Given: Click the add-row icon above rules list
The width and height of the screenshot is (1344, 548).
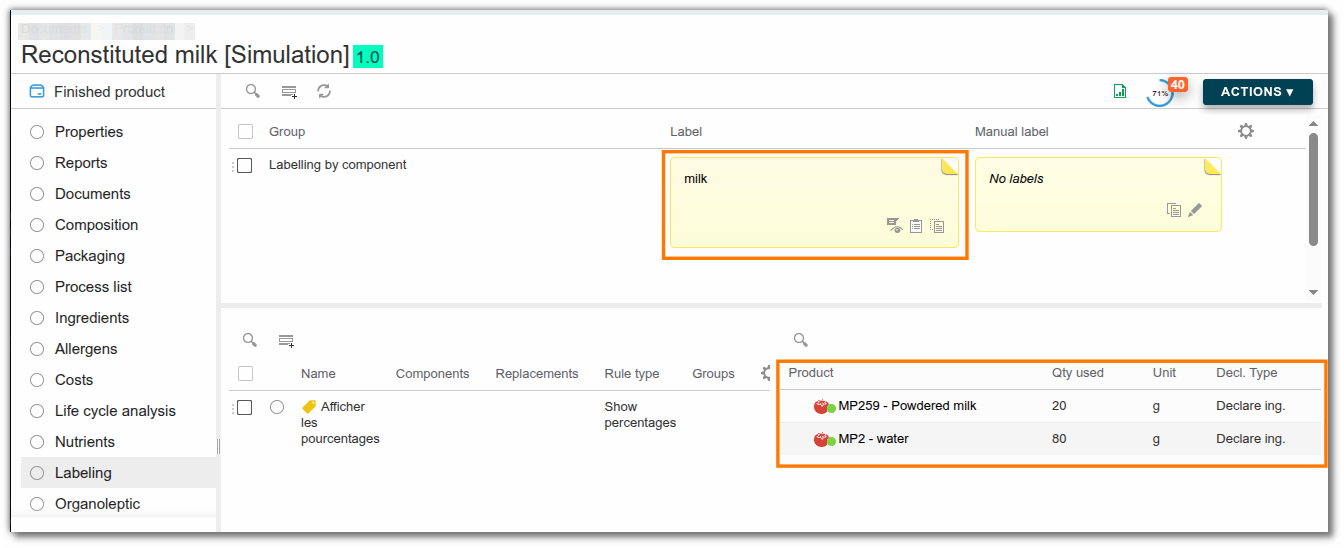Looking at the screenshot, I should point(286,341).
